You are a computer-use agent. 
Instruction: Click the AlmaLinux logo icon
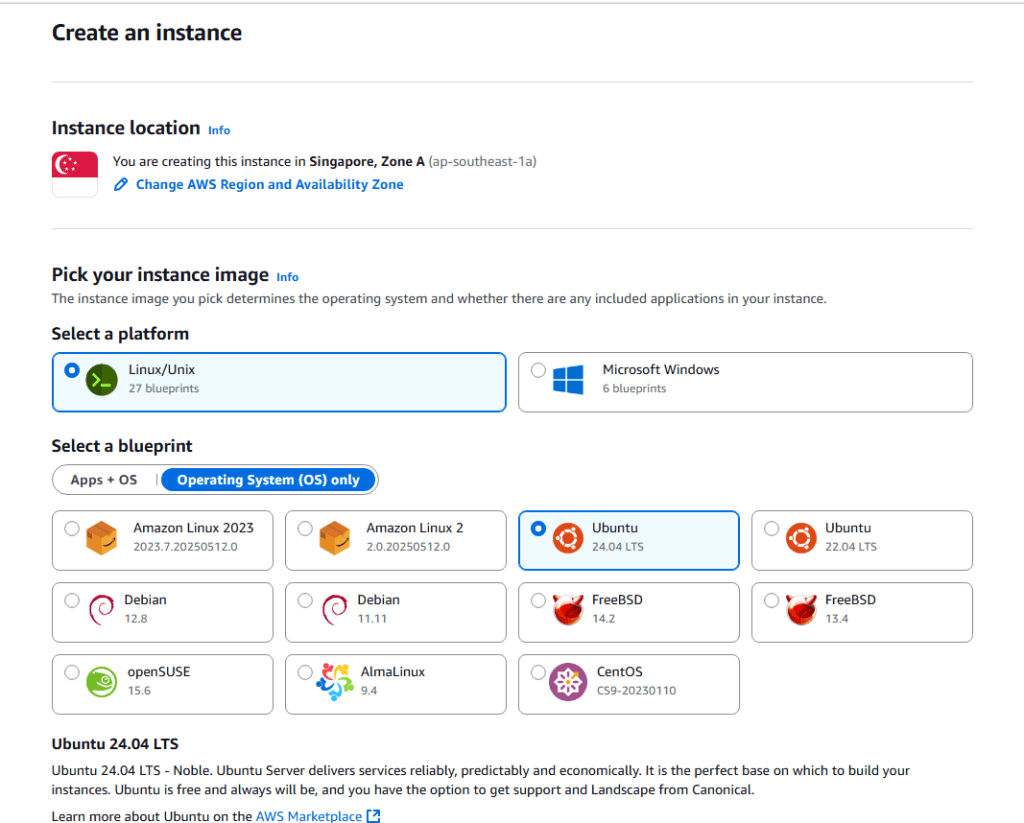(x=334, y=682)
